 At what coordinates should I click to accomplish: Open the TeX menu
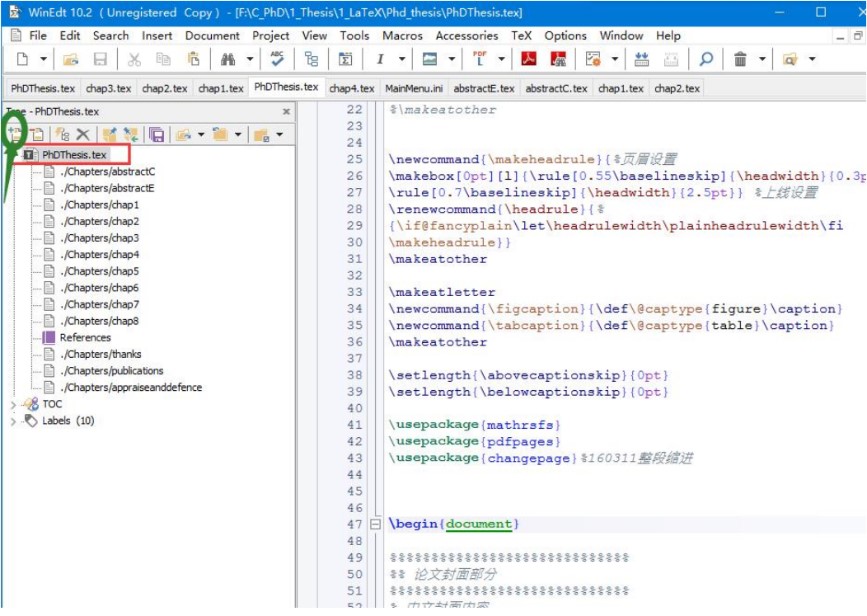pyautogui.click(x=521, y=35)
